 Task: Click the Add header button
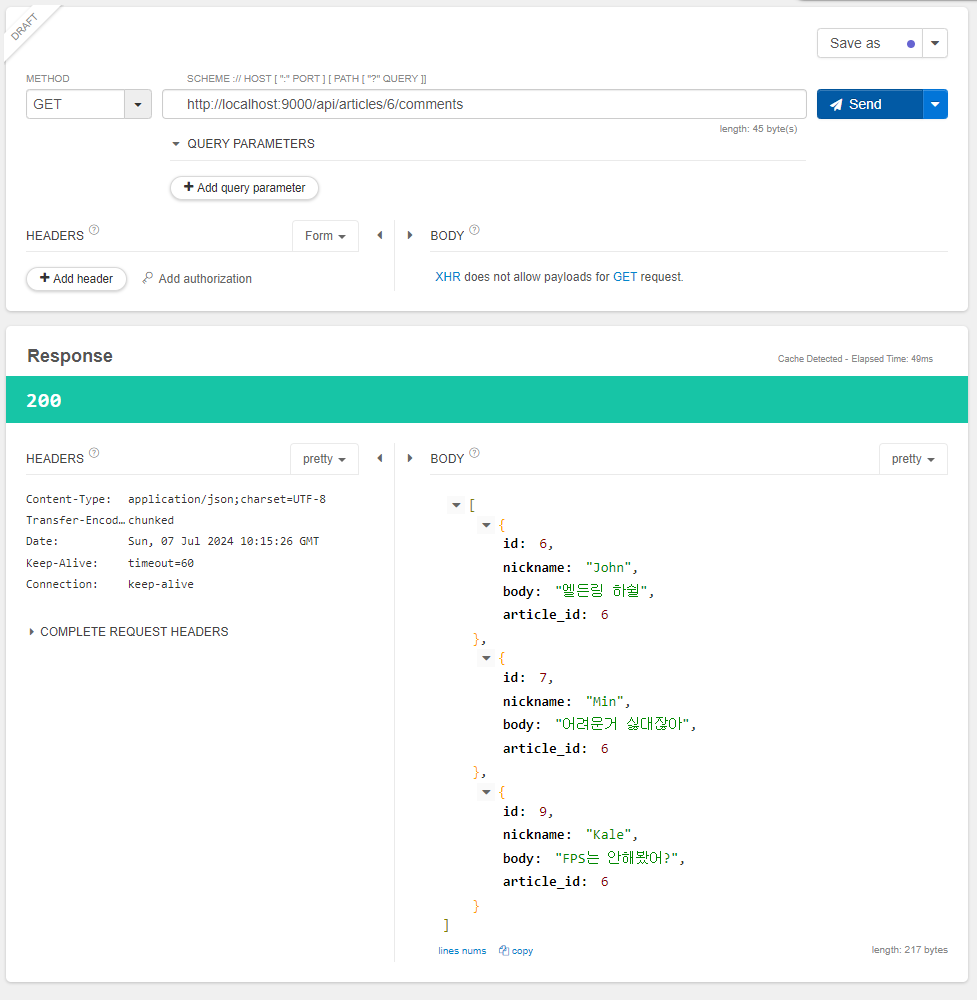[x=77, y=279]
